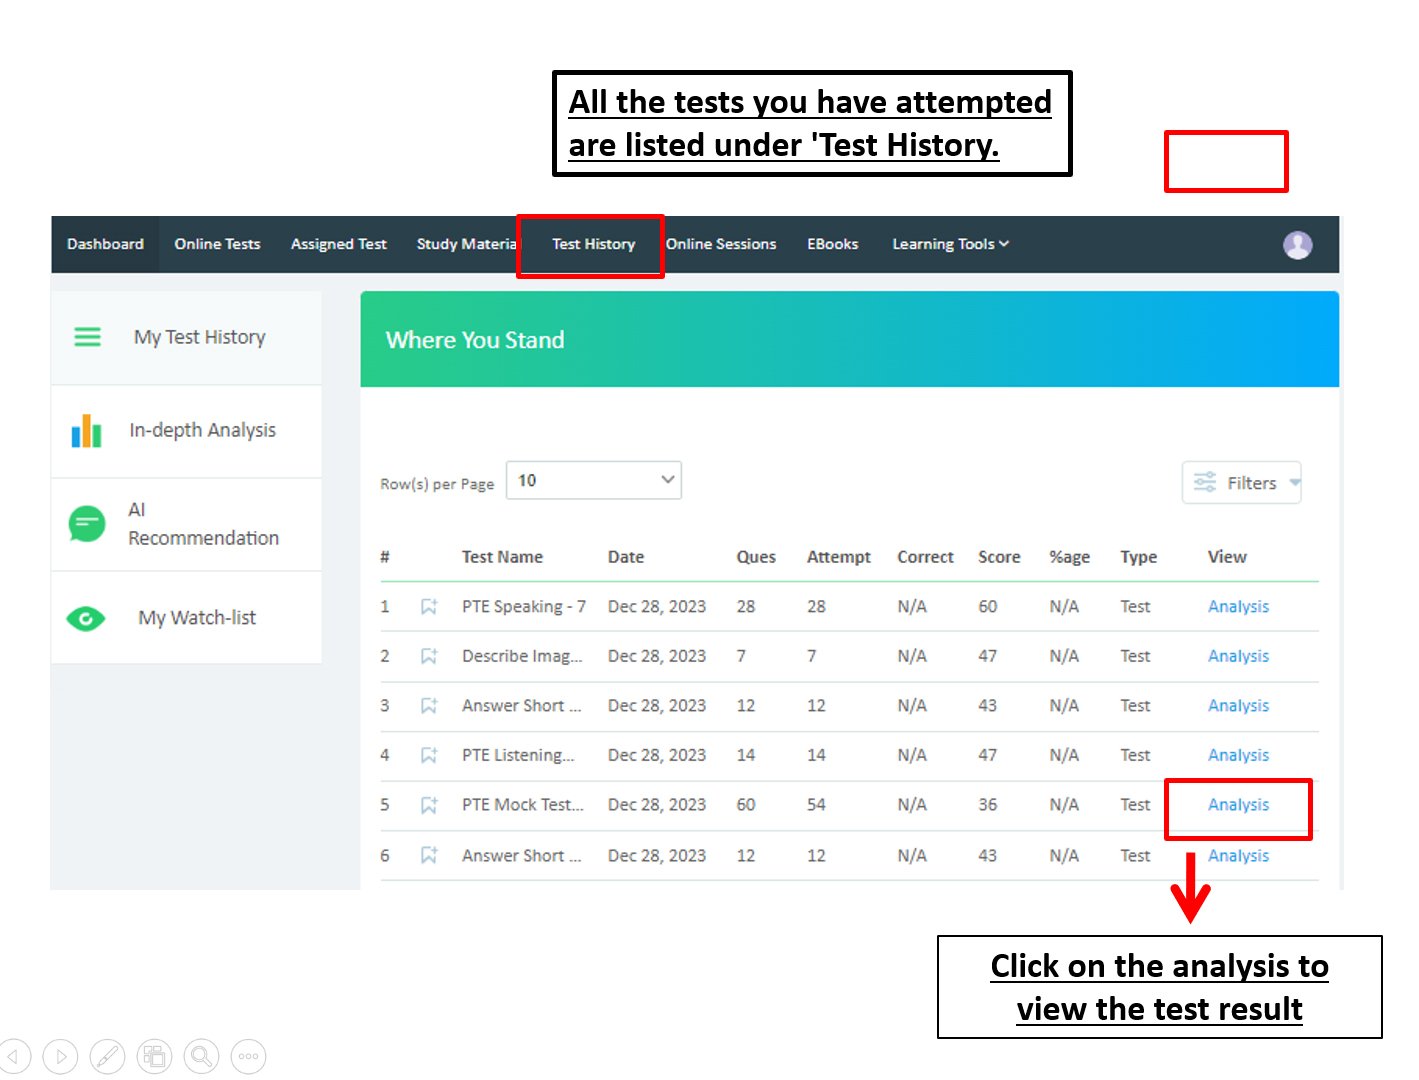Click the Test Name column header

502,557
